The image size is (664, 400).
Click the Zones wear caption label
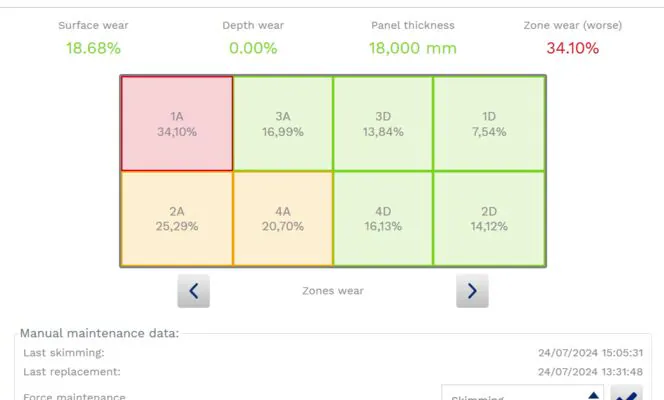pos(332,291)
